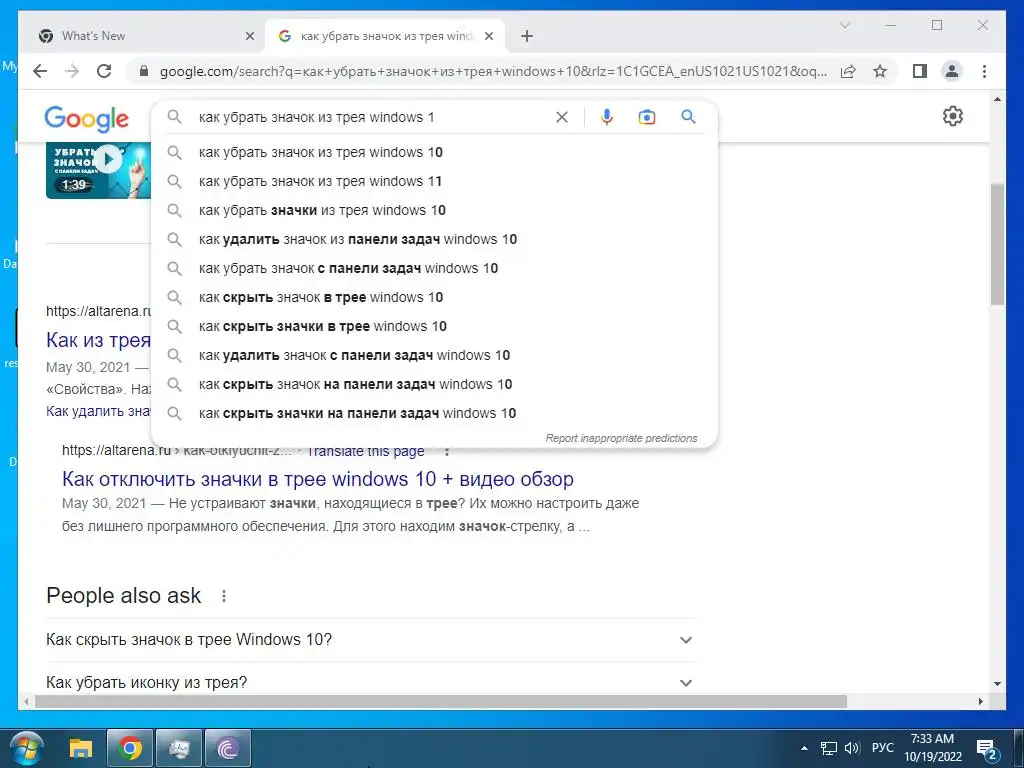Switch input language РУС indicator
Image resolution: width=1024 pixels, height=768 pixels.
[882, 748]
